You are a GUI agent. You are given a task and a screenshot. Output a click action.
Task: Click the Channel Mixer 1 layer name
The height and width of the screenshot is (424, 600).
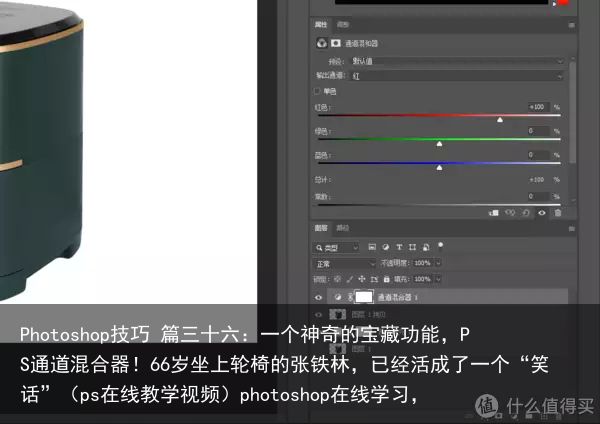point(397,297)
